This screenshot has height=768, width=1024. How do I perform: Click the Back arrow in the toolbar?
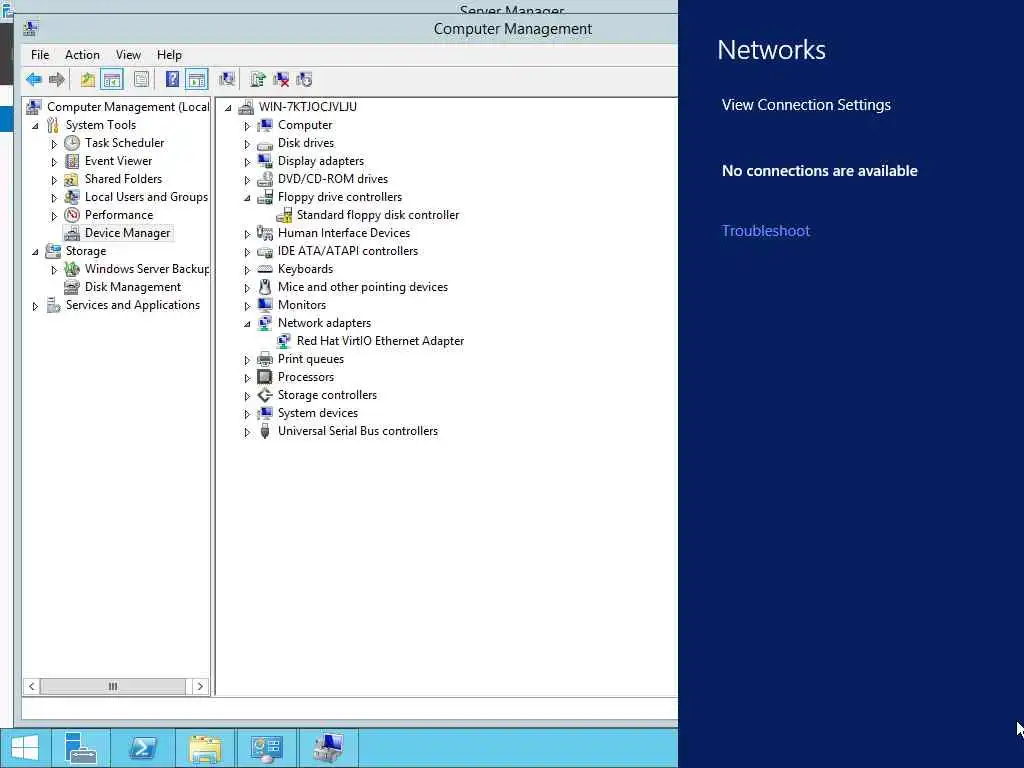(34, 80)
